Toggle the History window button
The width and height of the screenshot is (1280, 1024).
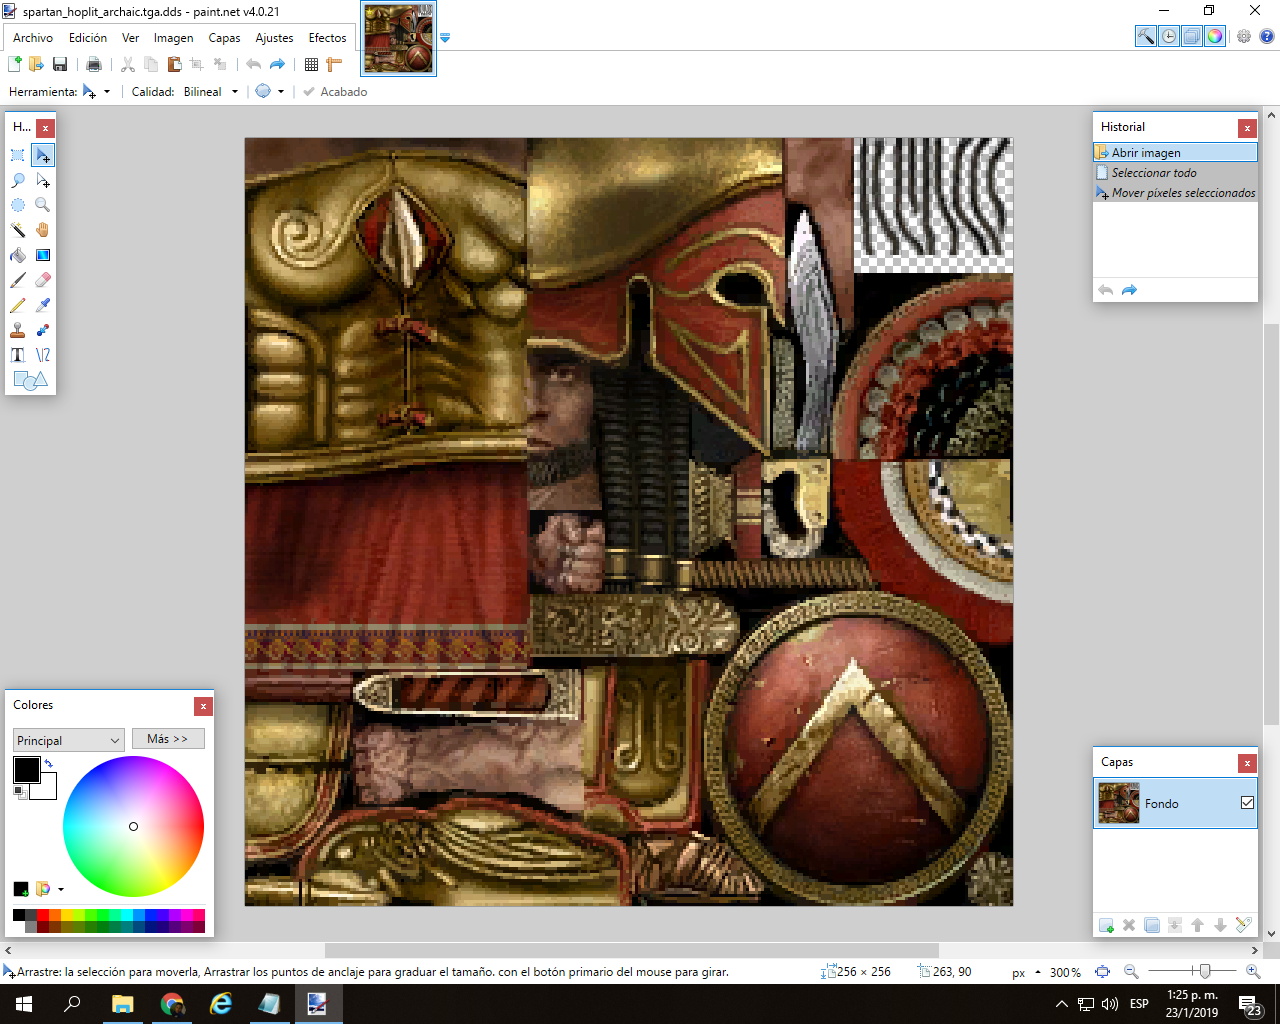pos(1168,36)
